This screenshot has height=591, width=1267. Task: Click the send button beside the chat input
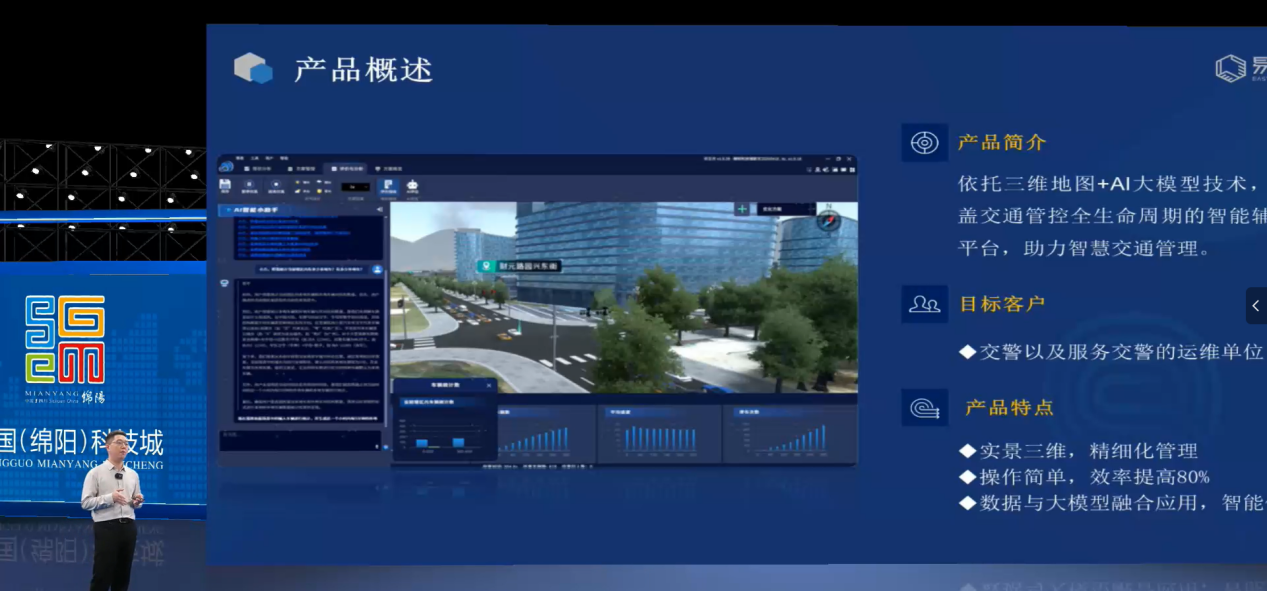386,447
